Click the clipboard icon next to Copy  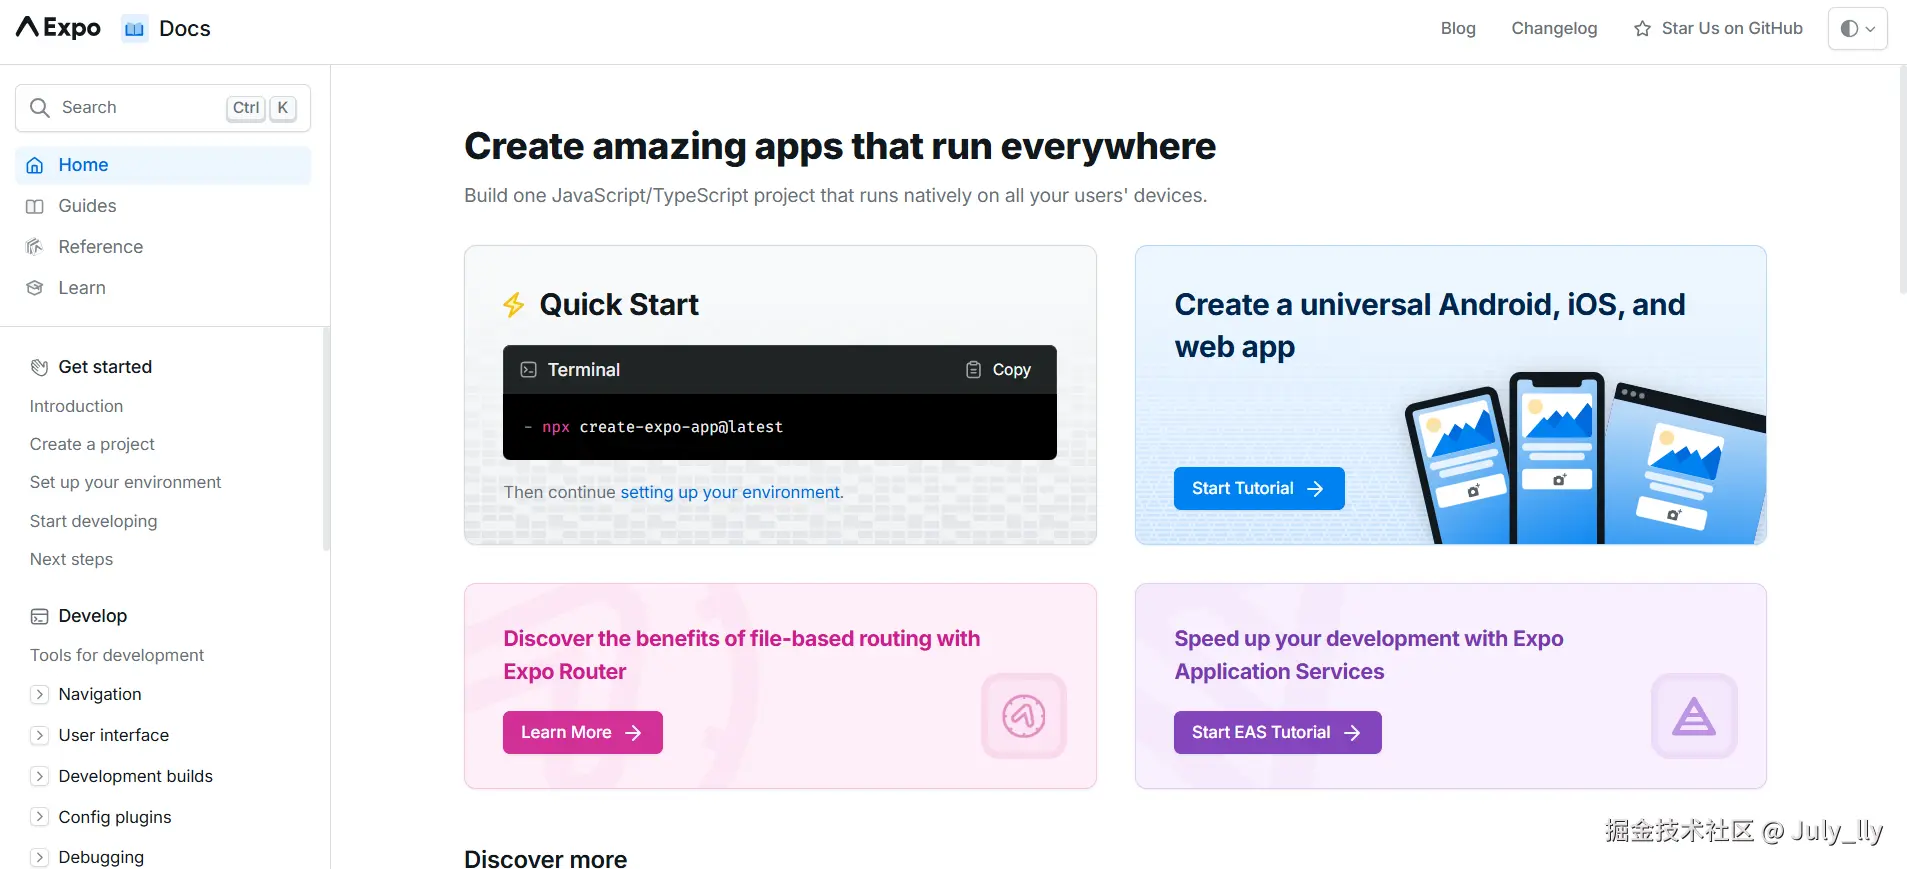point(973,370)
